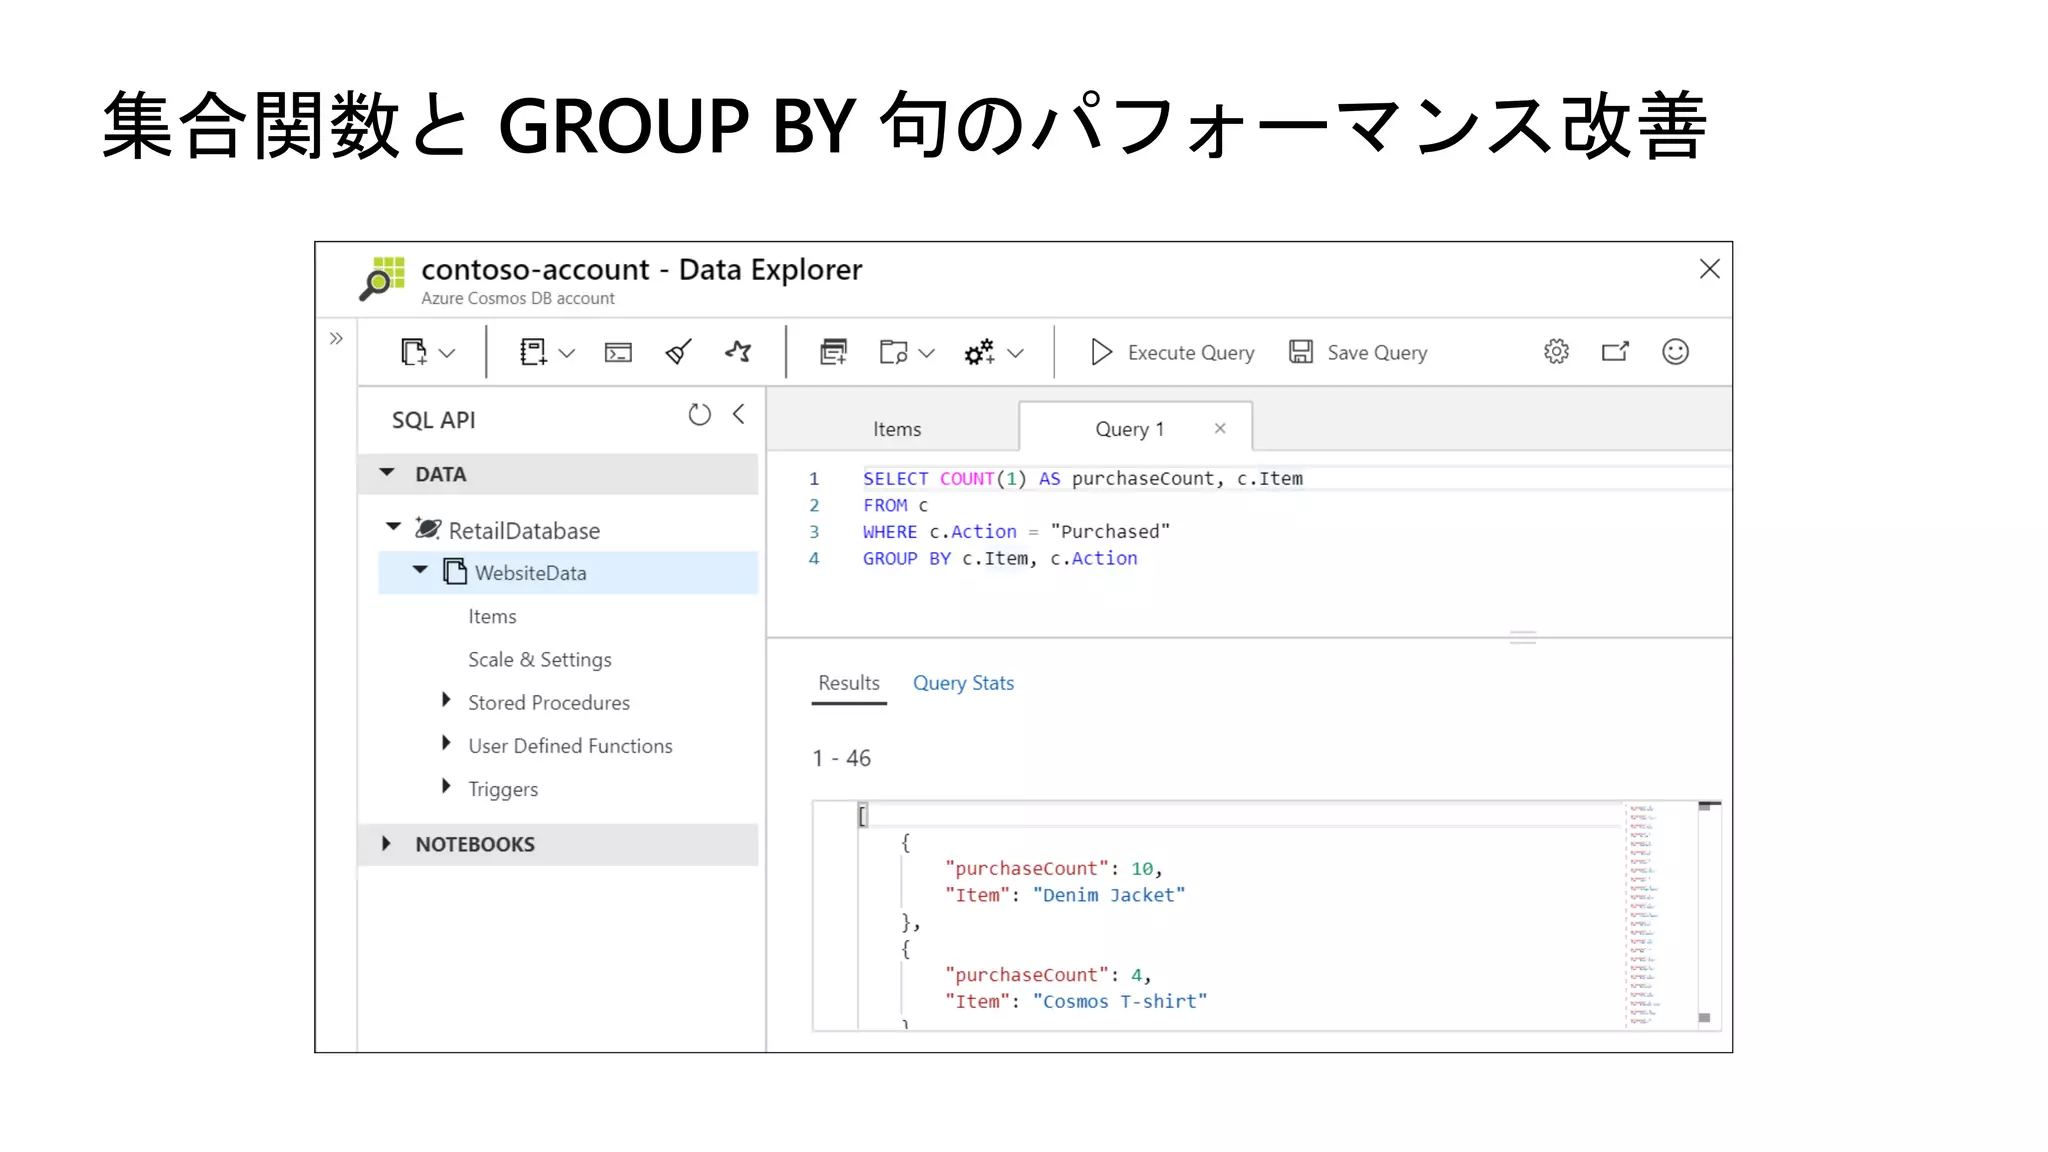Open Scale & Settings
Viewport: 2048px width, 1152px height.
tap(540, 659)
